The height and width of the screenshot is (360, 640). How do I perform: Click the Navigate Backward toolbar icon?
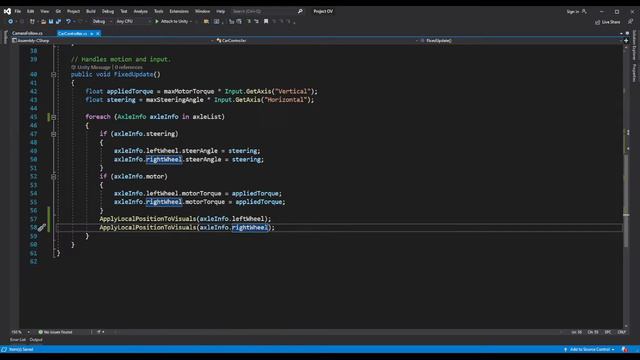pos(10,22)
